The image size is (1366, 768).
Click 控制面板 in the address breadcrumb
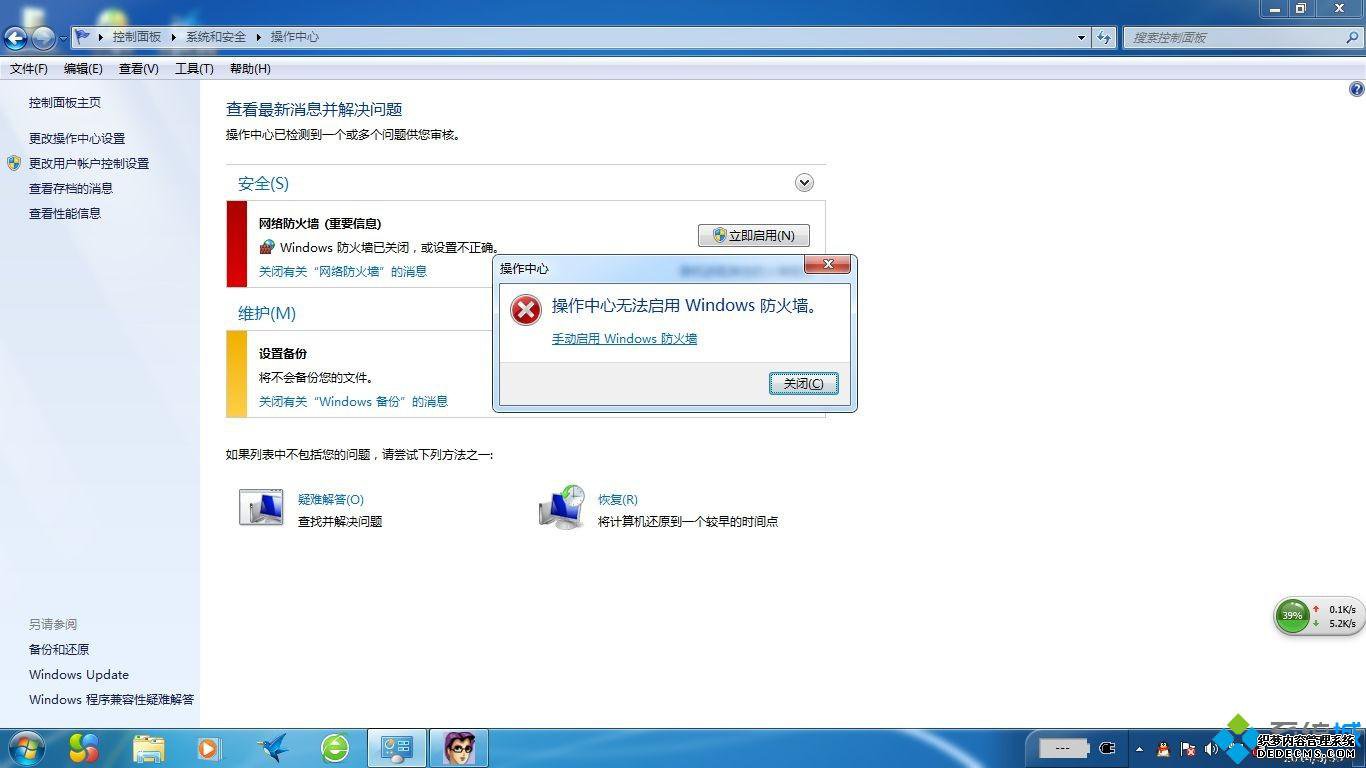(137, 37)
